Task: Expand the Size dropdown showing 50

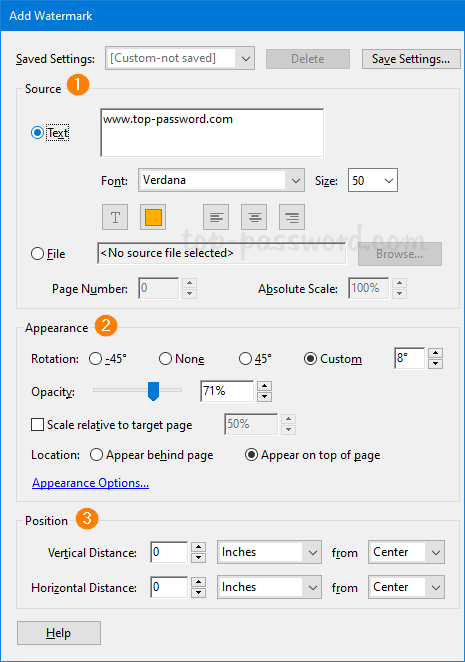Action: [x=373, y=180]
